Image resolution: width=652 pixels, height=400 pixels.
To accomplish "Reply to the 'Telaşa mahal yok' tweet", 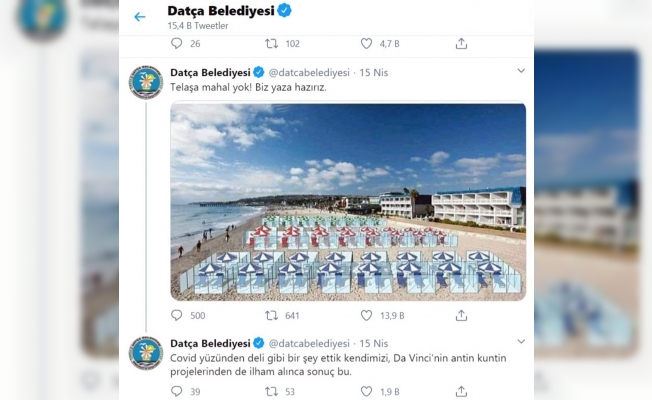I will click(177, 315).
